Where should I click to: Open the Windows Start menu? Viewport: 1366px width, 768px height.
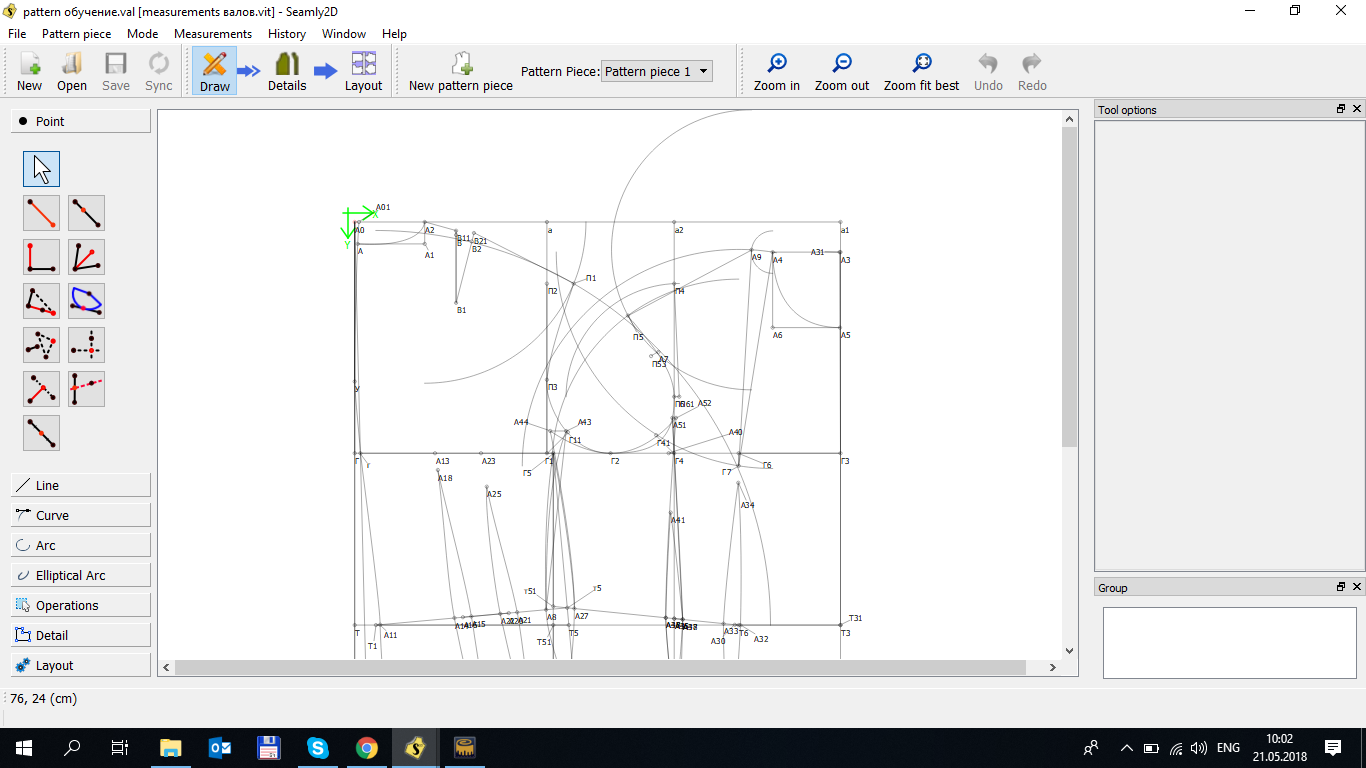tap(24, 748)
